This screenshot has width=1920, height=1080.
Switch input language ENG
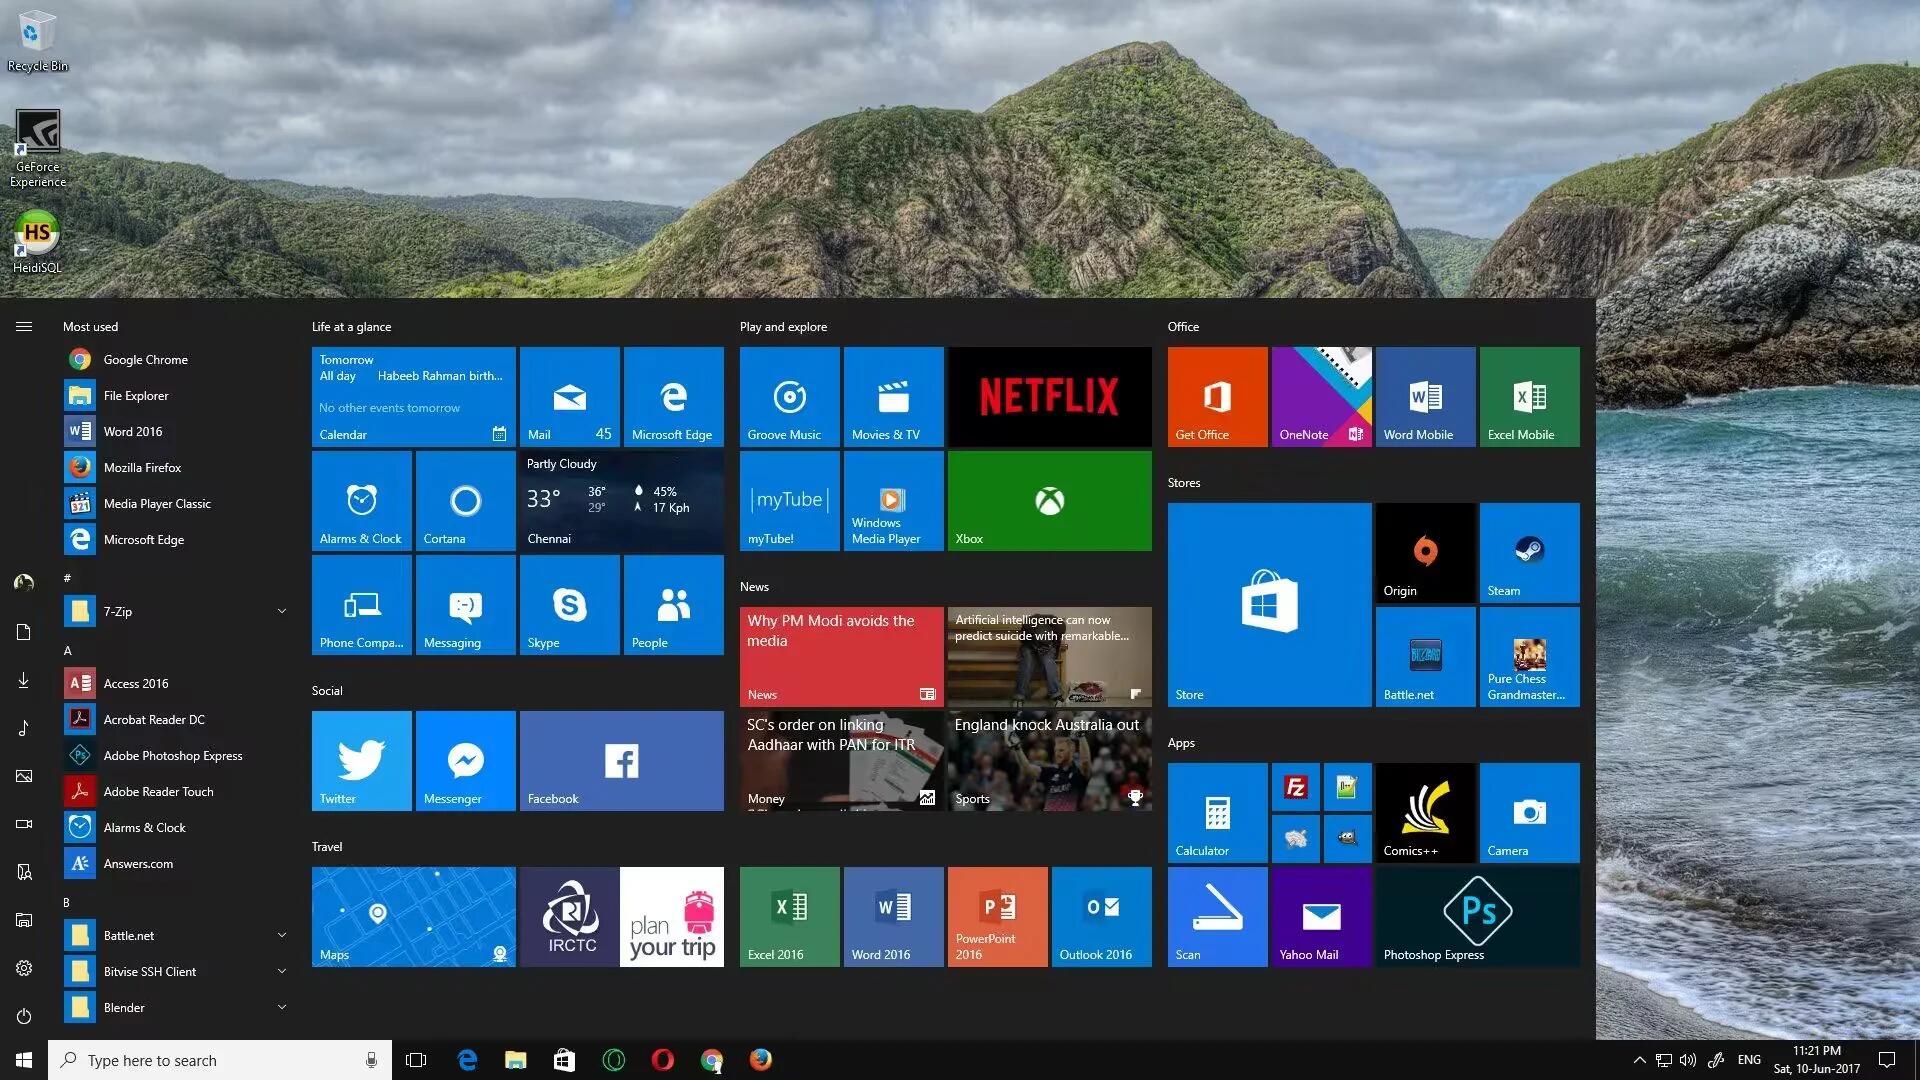point(1749,1060)
